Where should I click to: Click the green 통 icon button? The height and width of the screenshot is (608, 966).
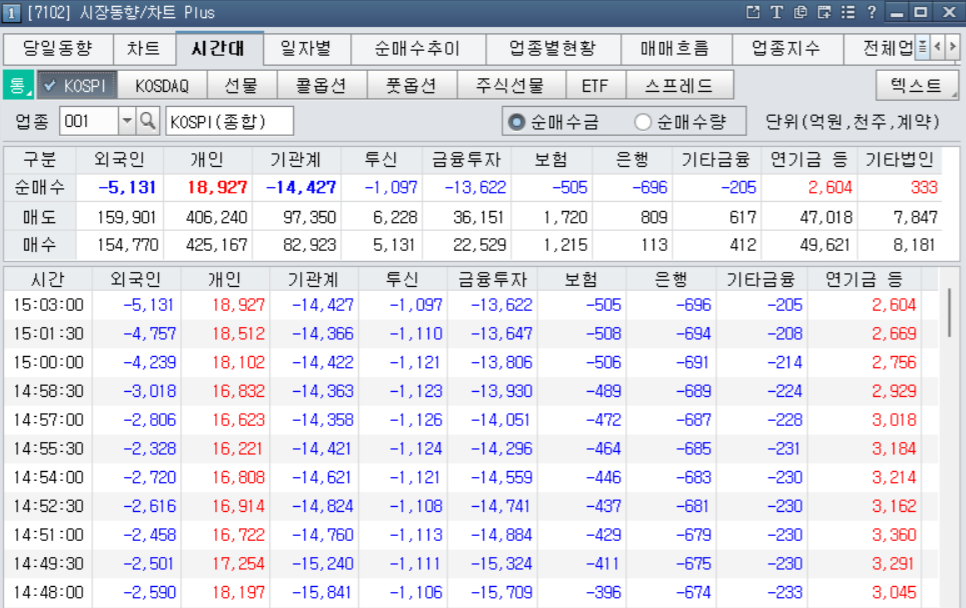coord(18,85)
